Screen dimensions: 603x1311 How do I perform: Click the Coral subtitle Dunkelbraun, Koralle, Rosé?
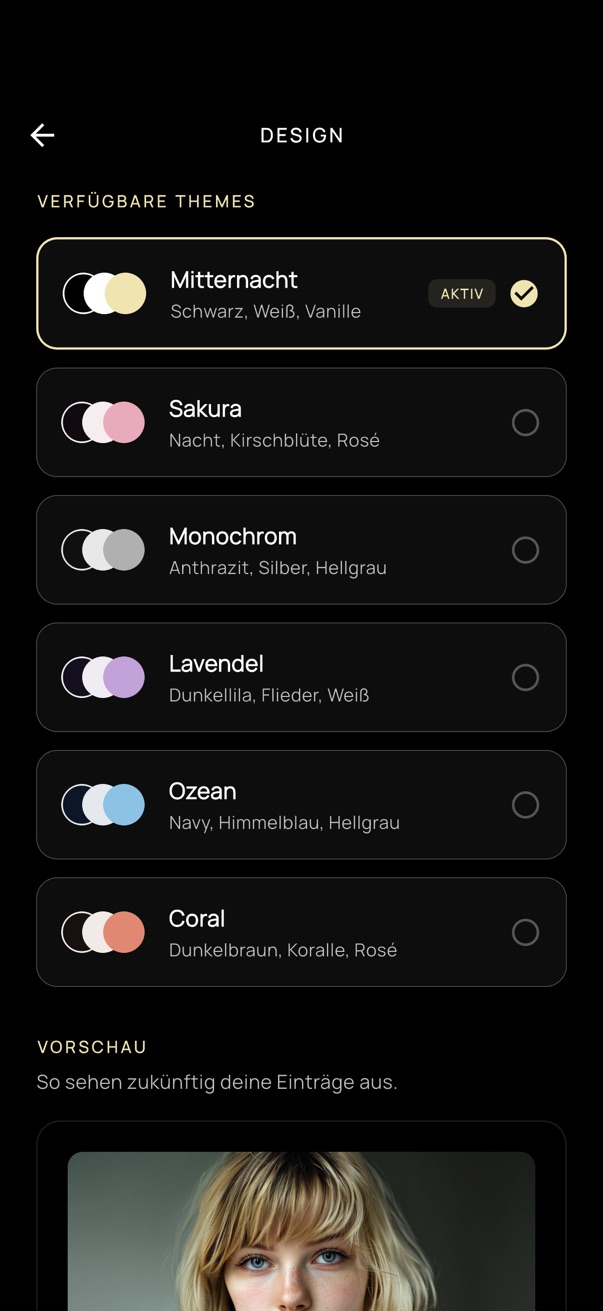point(283,950)
